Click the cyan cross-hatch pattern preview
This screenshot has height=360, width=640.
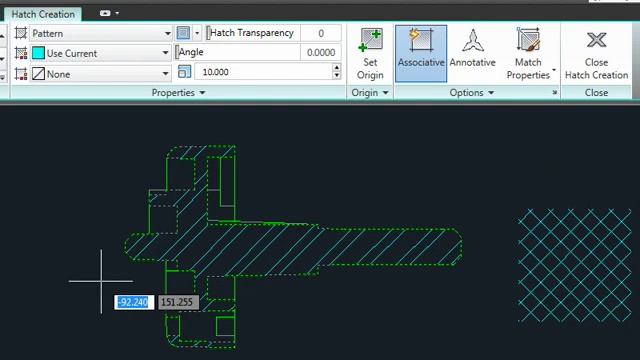tap(575, 265)
